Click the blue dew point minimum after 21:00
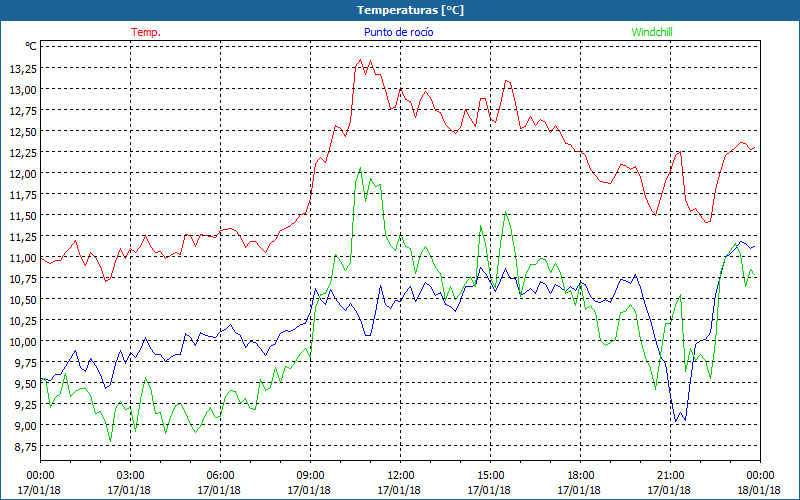 pyautogui.click(x=676, y=421)
